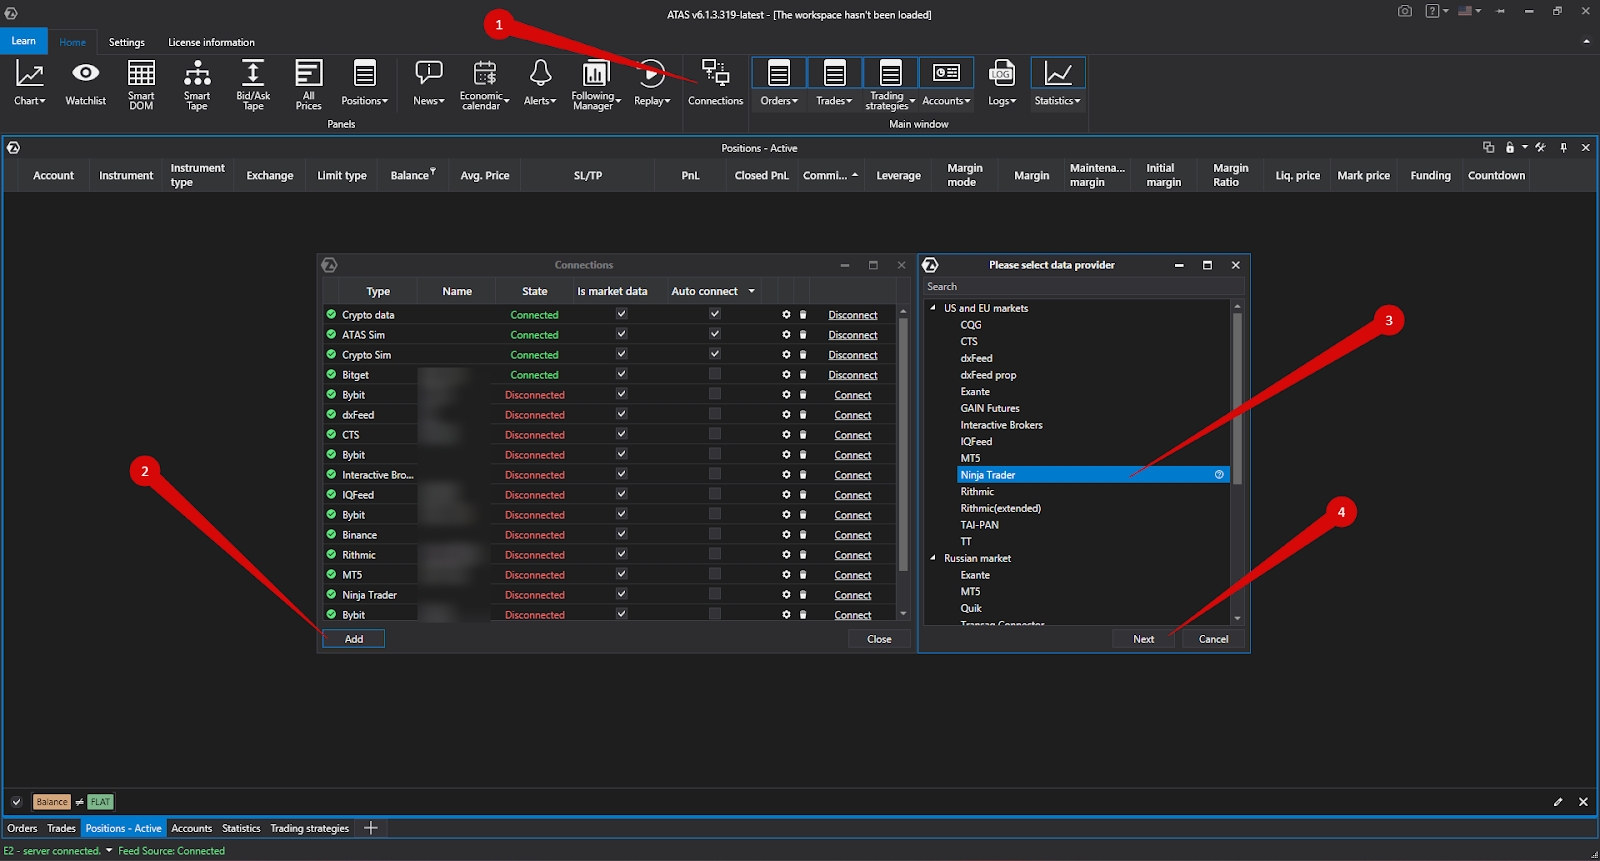Open the Smart DOM panel
Screen dimensions: 1600x861
pyautogui.click(x=141, y=84)
